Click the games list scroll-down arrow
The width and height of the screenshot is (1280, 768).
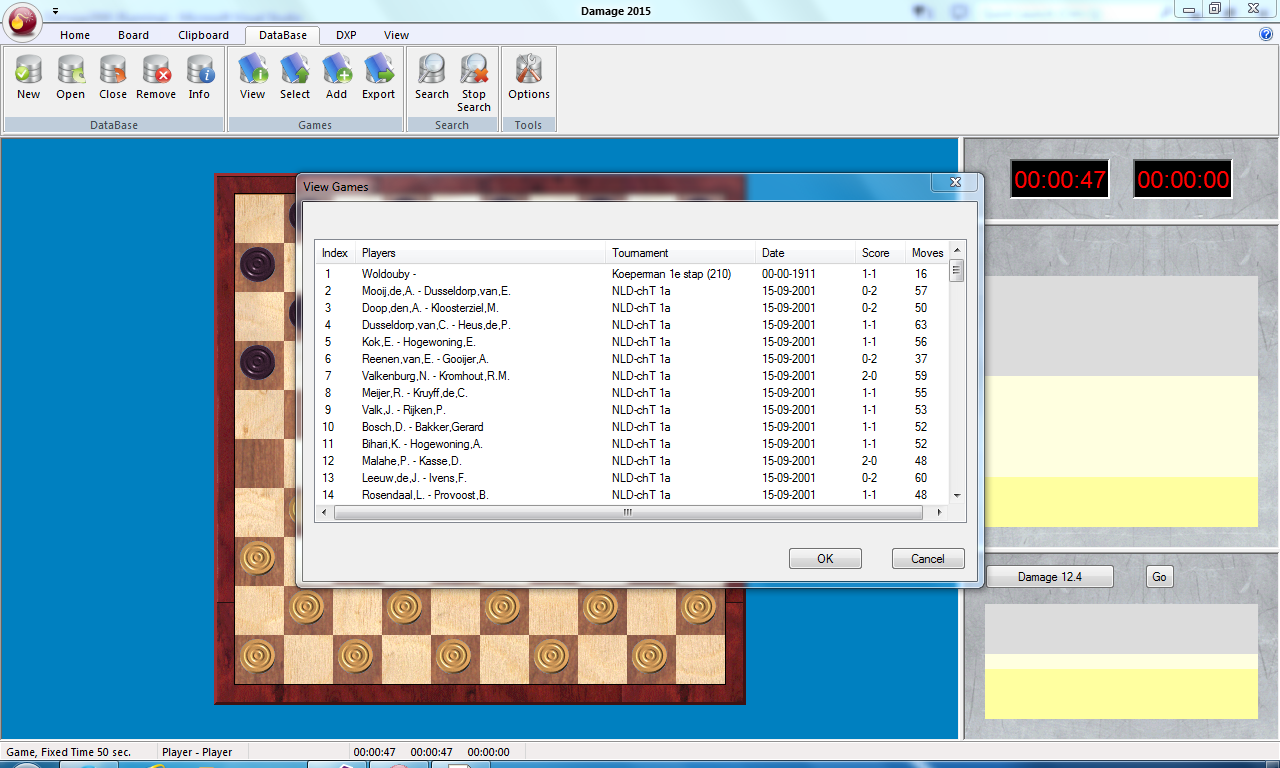(957, 495)
